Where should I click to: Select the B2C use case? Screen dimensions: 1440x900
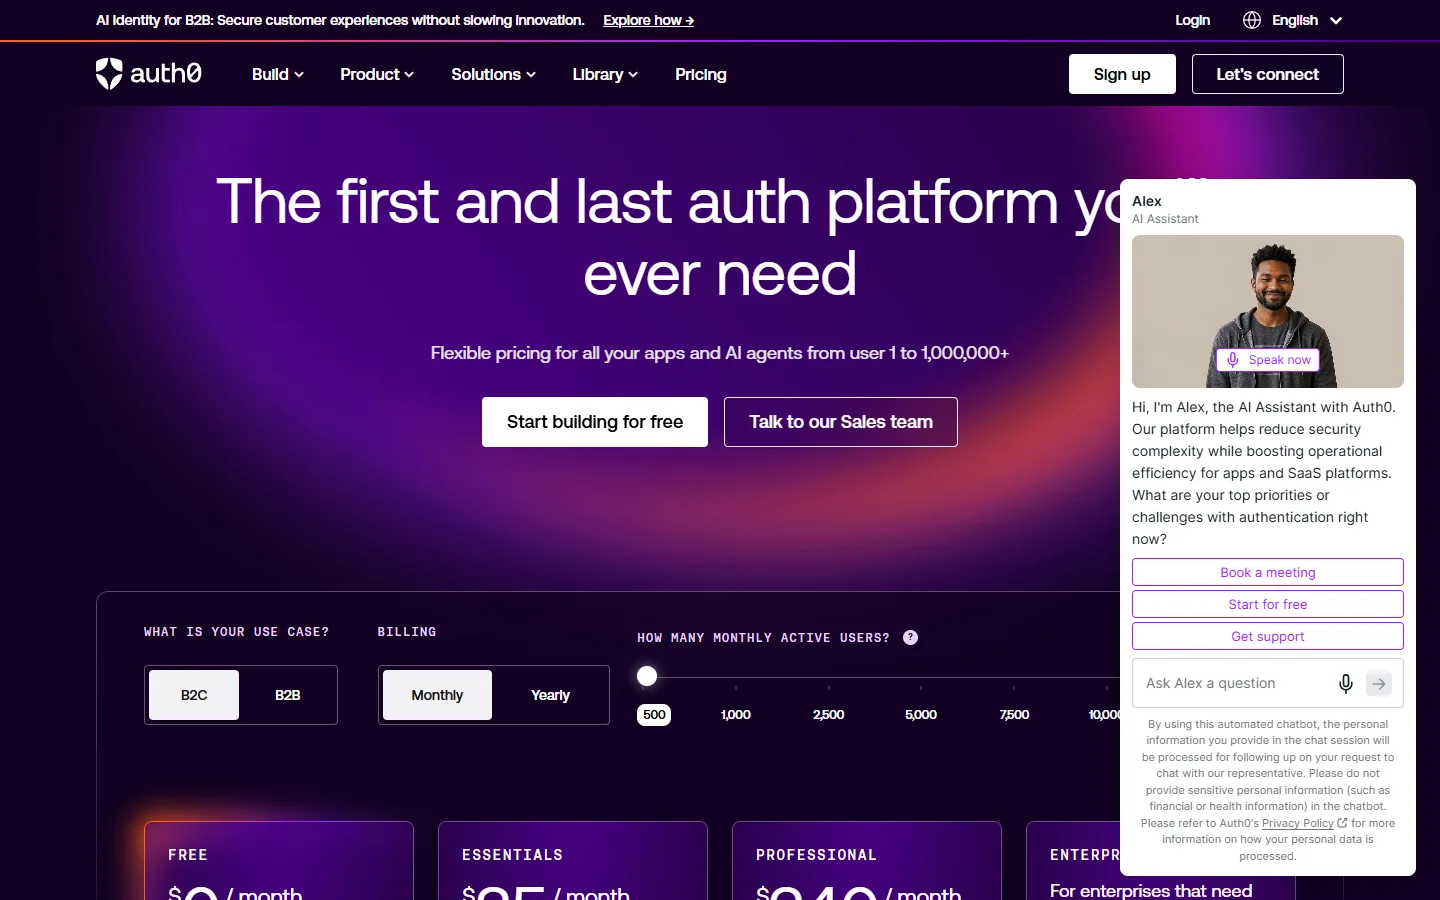(x=194, y=695)
